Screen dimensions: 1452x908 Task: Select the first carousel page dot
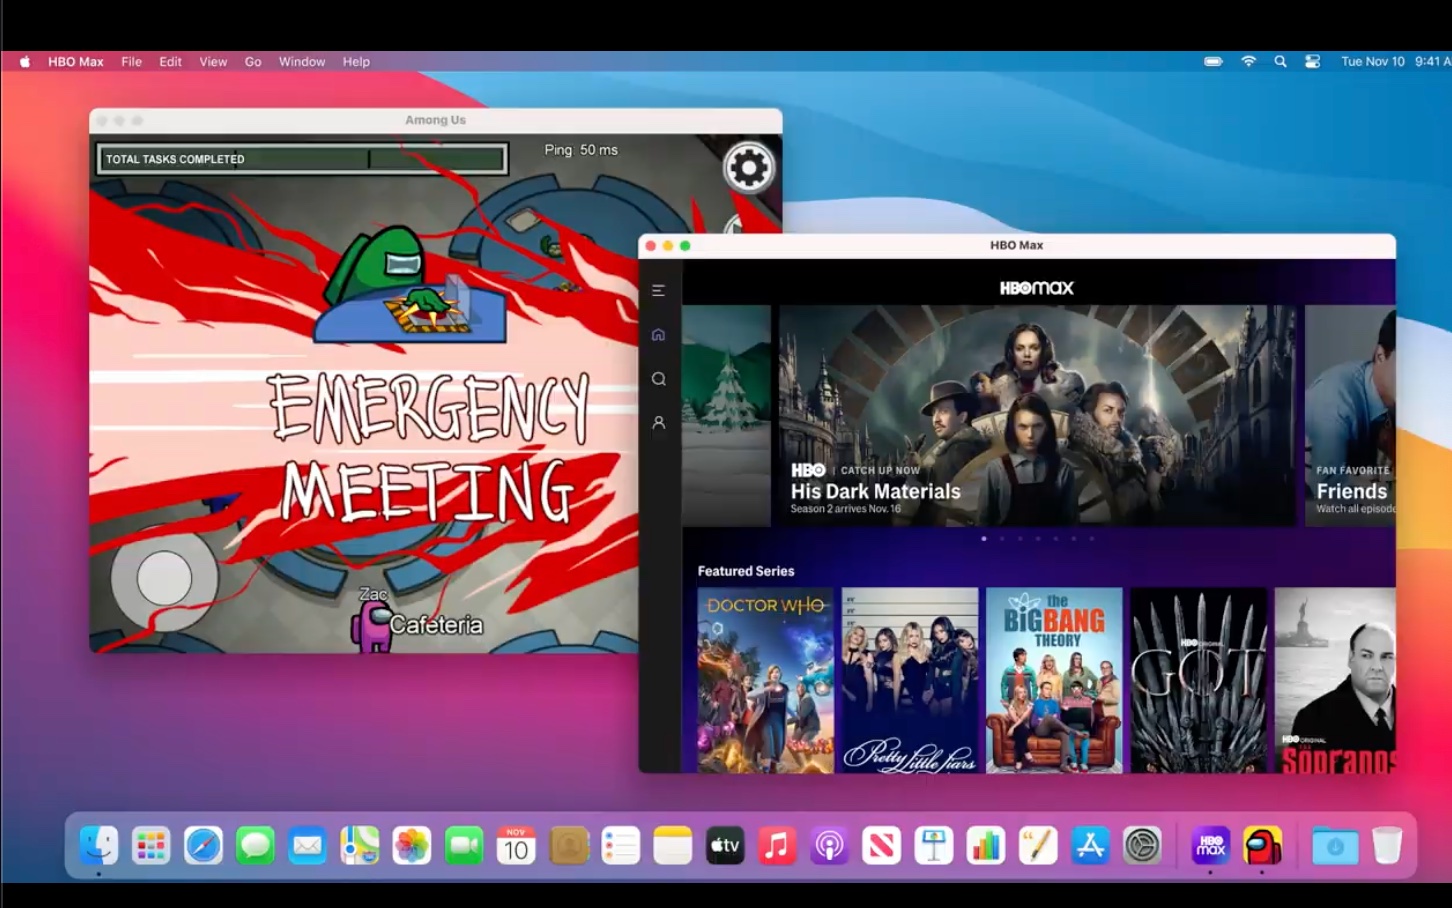tap(984, 539)
